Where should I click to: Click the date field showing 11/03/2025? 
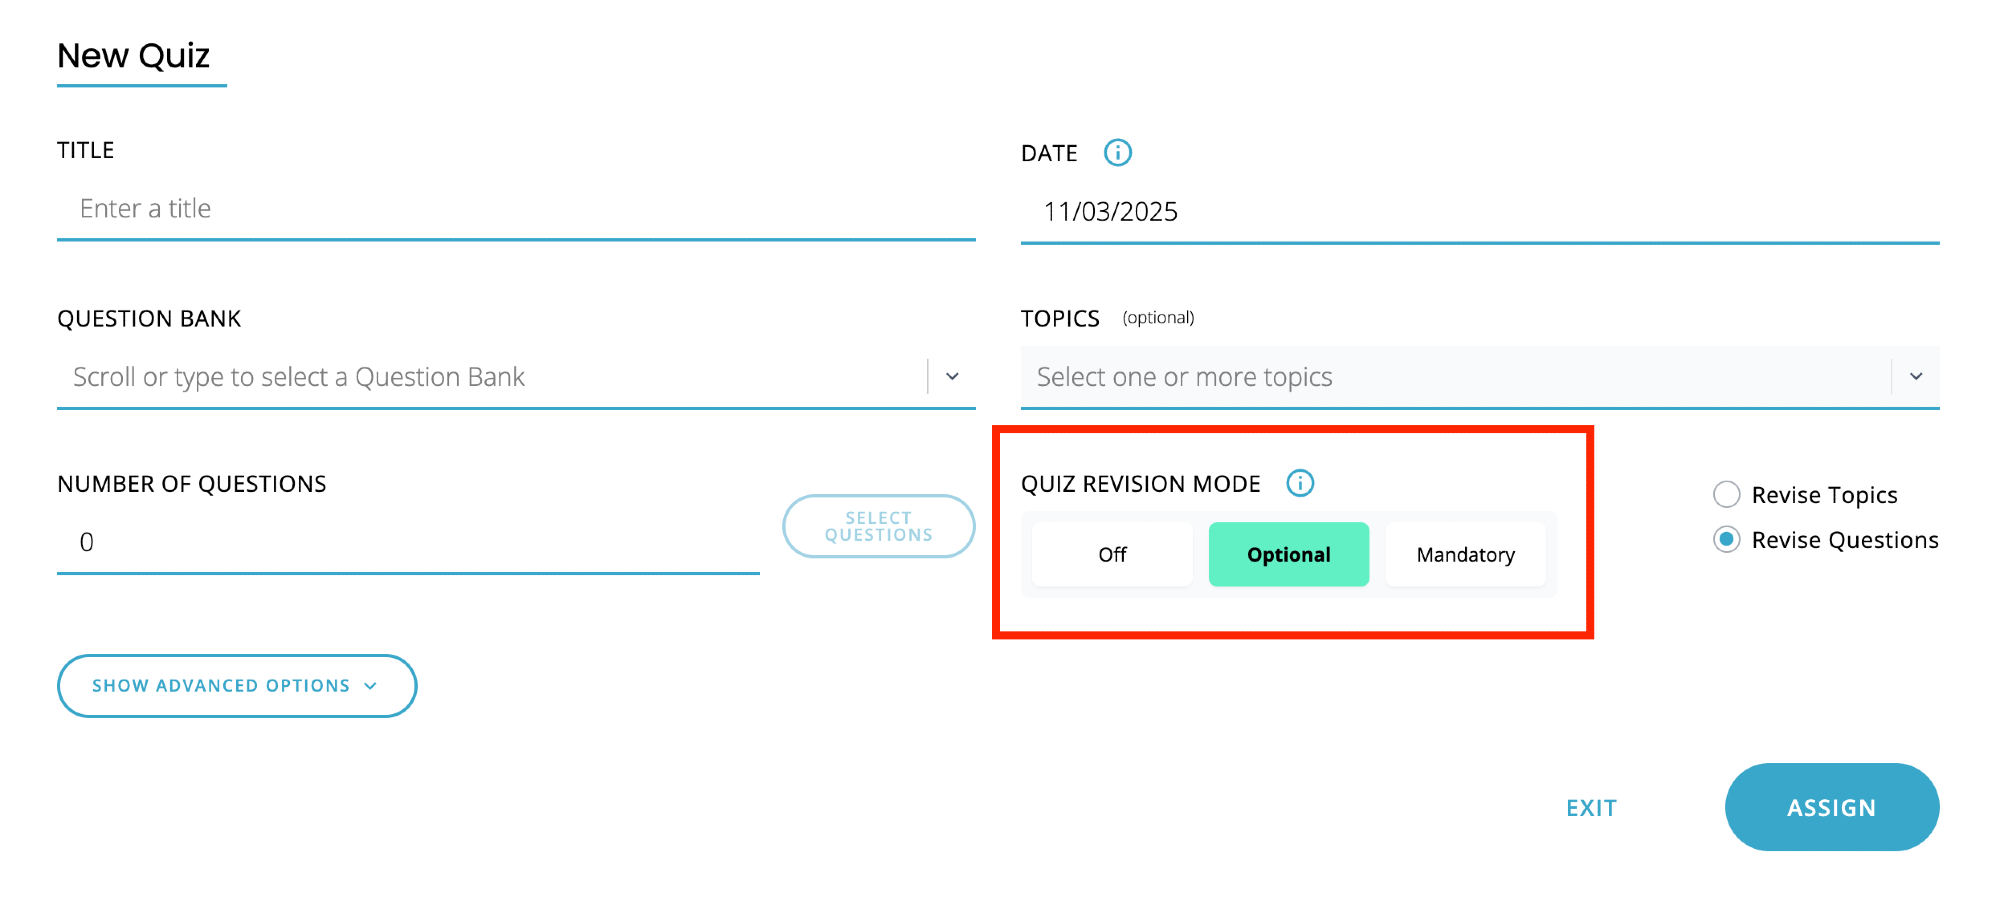(x=1478, y=212)
